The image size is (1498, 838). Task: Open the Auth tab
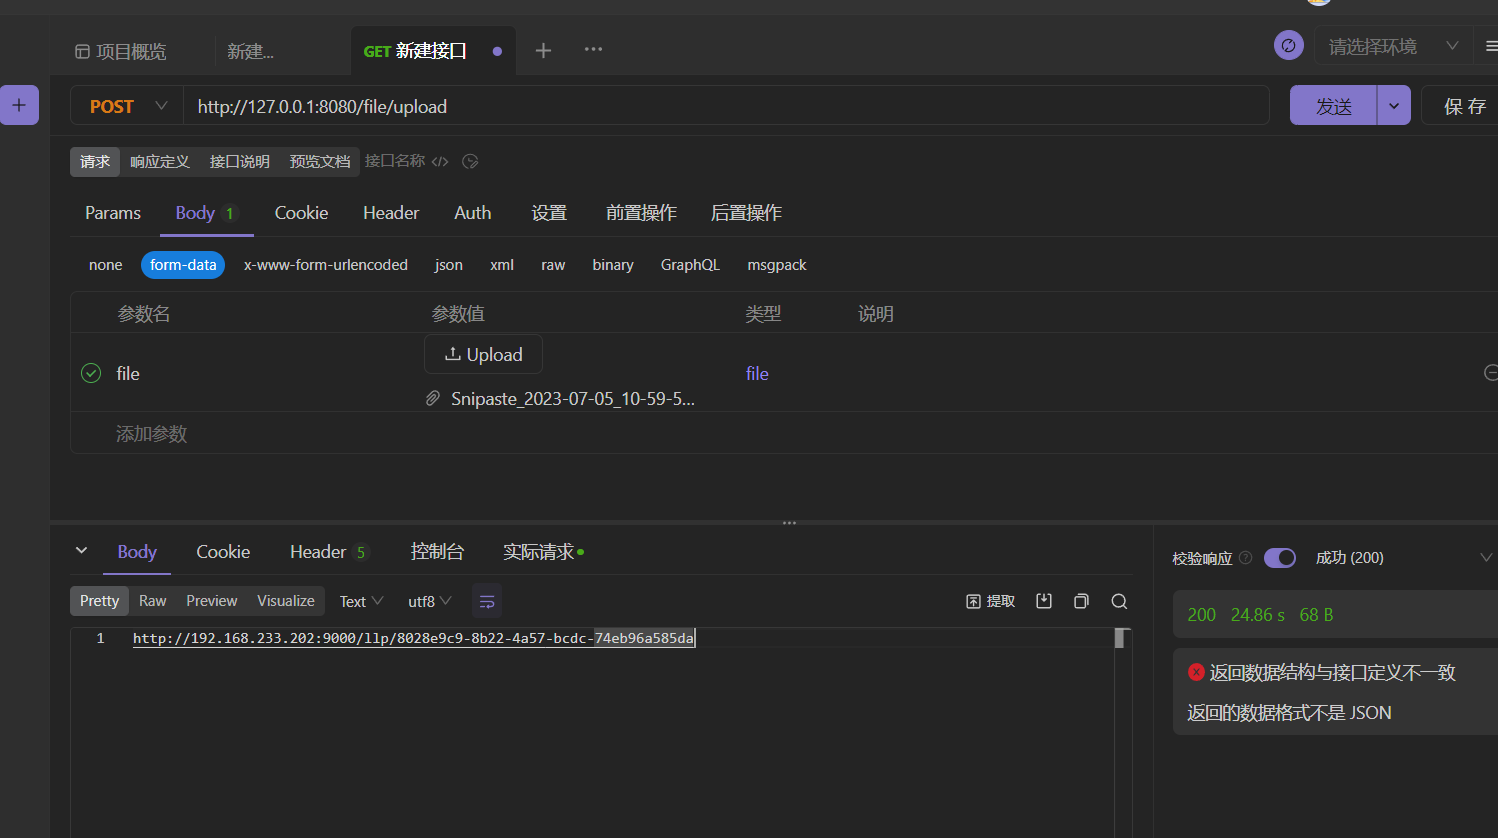point(473,213)
